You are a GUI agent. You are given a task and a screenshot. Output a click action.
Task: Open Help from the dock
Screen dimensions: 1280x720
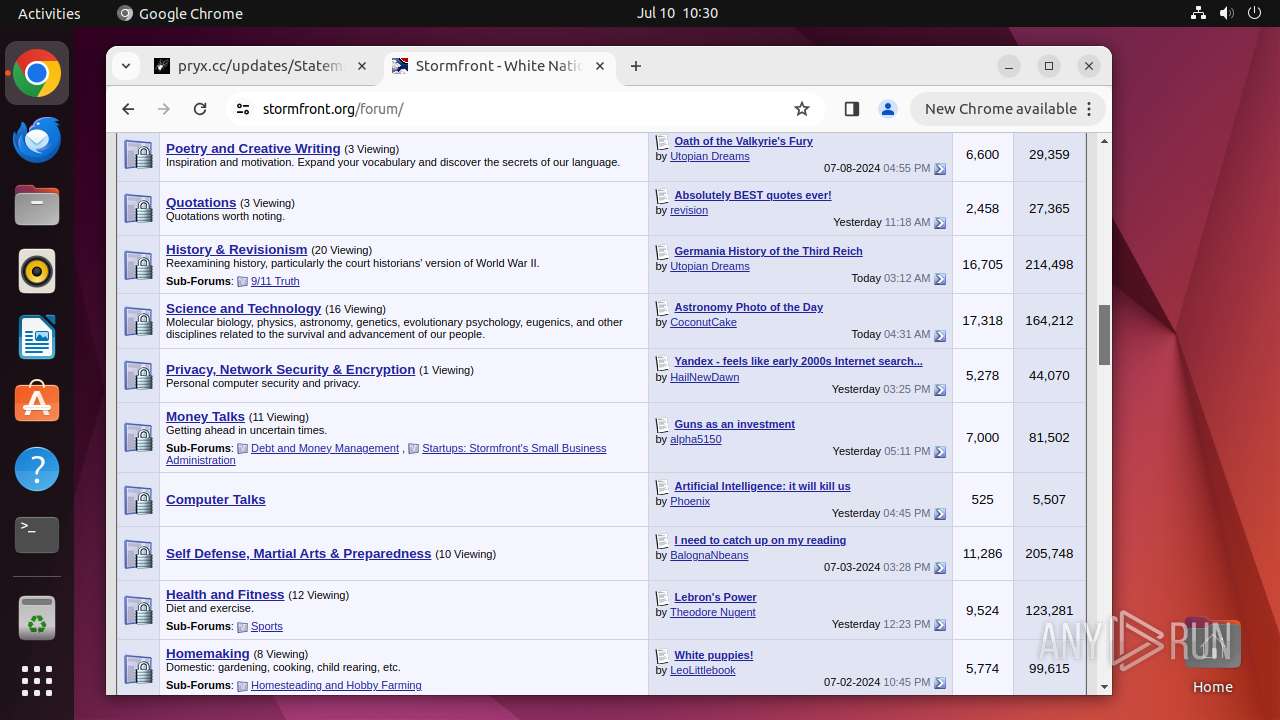(37, 469)
